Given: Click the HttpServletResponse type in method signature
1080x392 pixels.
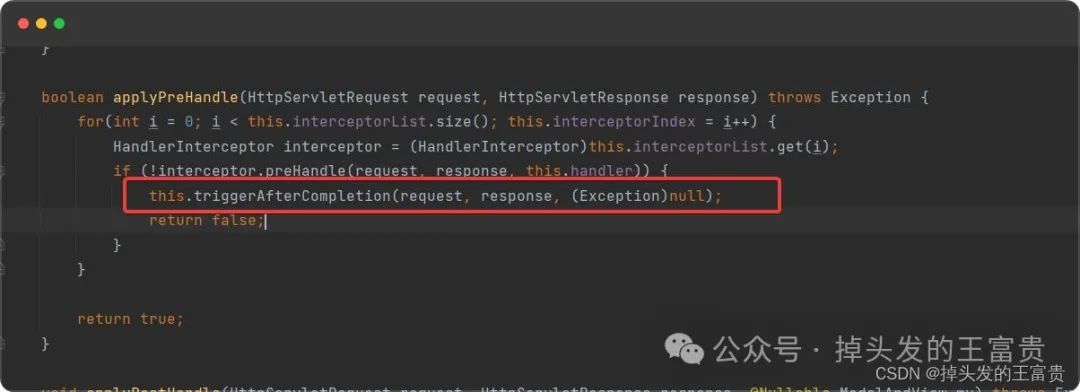Looking at the screenshot, I should pyautogui.click(x=583, y=97).
